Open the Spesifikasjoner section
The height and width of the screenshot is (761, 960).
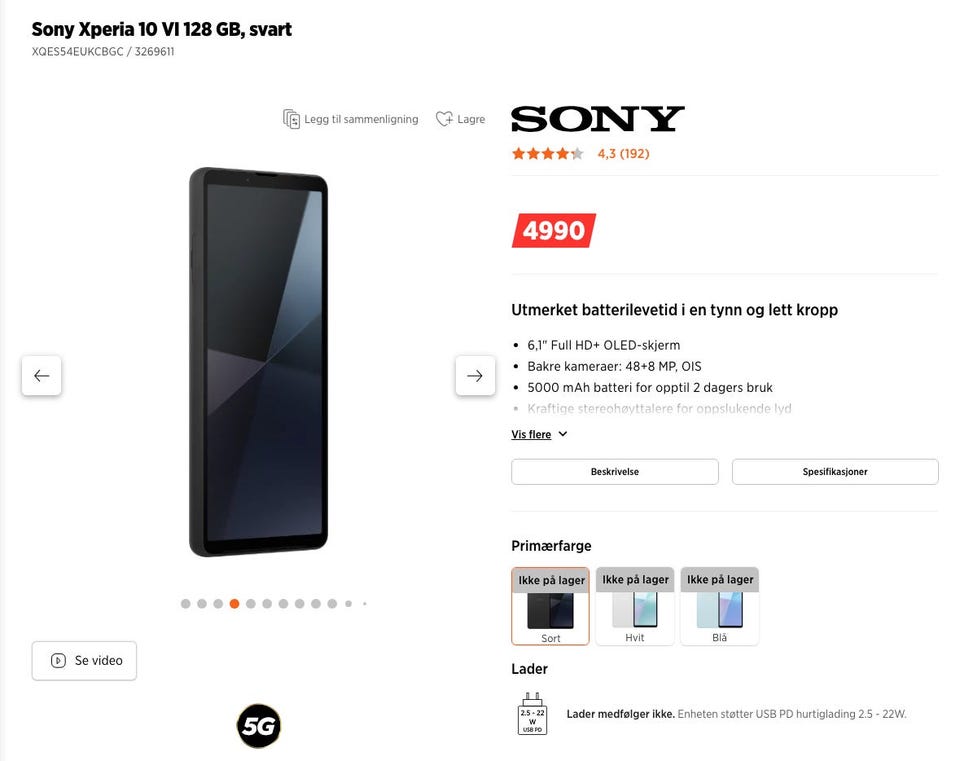pos(835,471)
